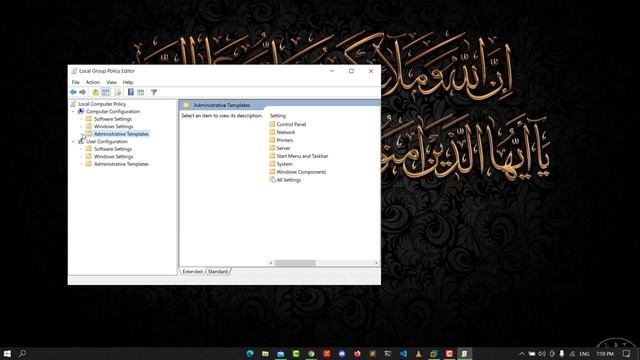Click the taskbar Search magnifier icon
This screenshot has height=360, width=640.
[22, 353]
